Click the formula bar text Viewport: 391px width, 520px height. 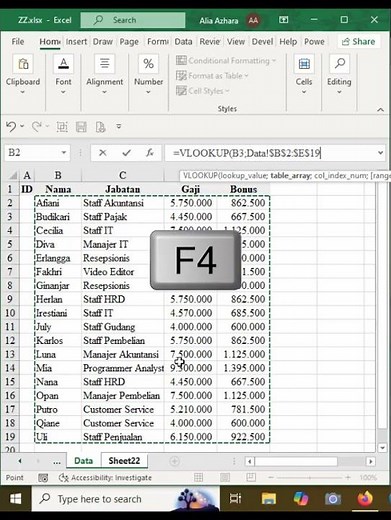[x=246, y=153]
